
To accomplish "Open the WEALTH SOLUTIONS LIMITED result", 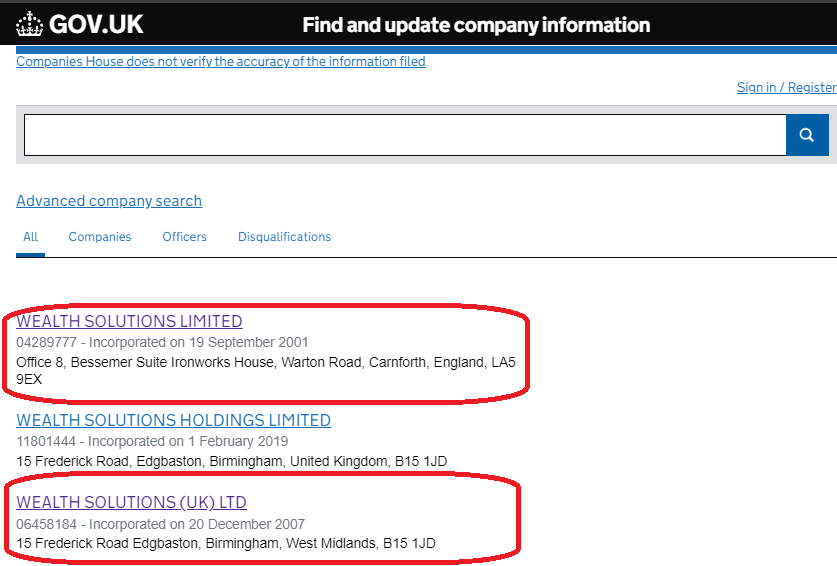I will [x=129, y=322].
